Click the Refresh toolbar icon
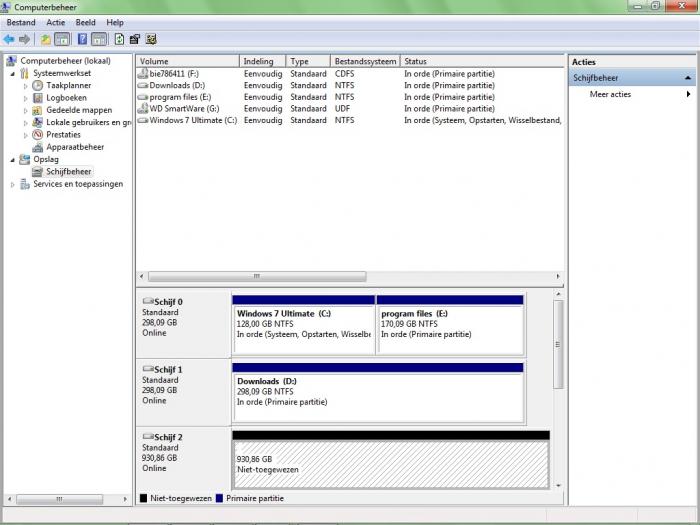The width and height of the screenshot is (700, 525). (119, 39)
